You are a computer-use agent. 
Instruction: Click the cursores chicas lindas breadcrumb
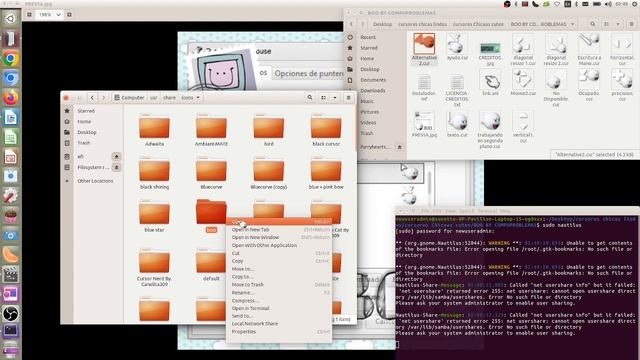pos(422,24)
